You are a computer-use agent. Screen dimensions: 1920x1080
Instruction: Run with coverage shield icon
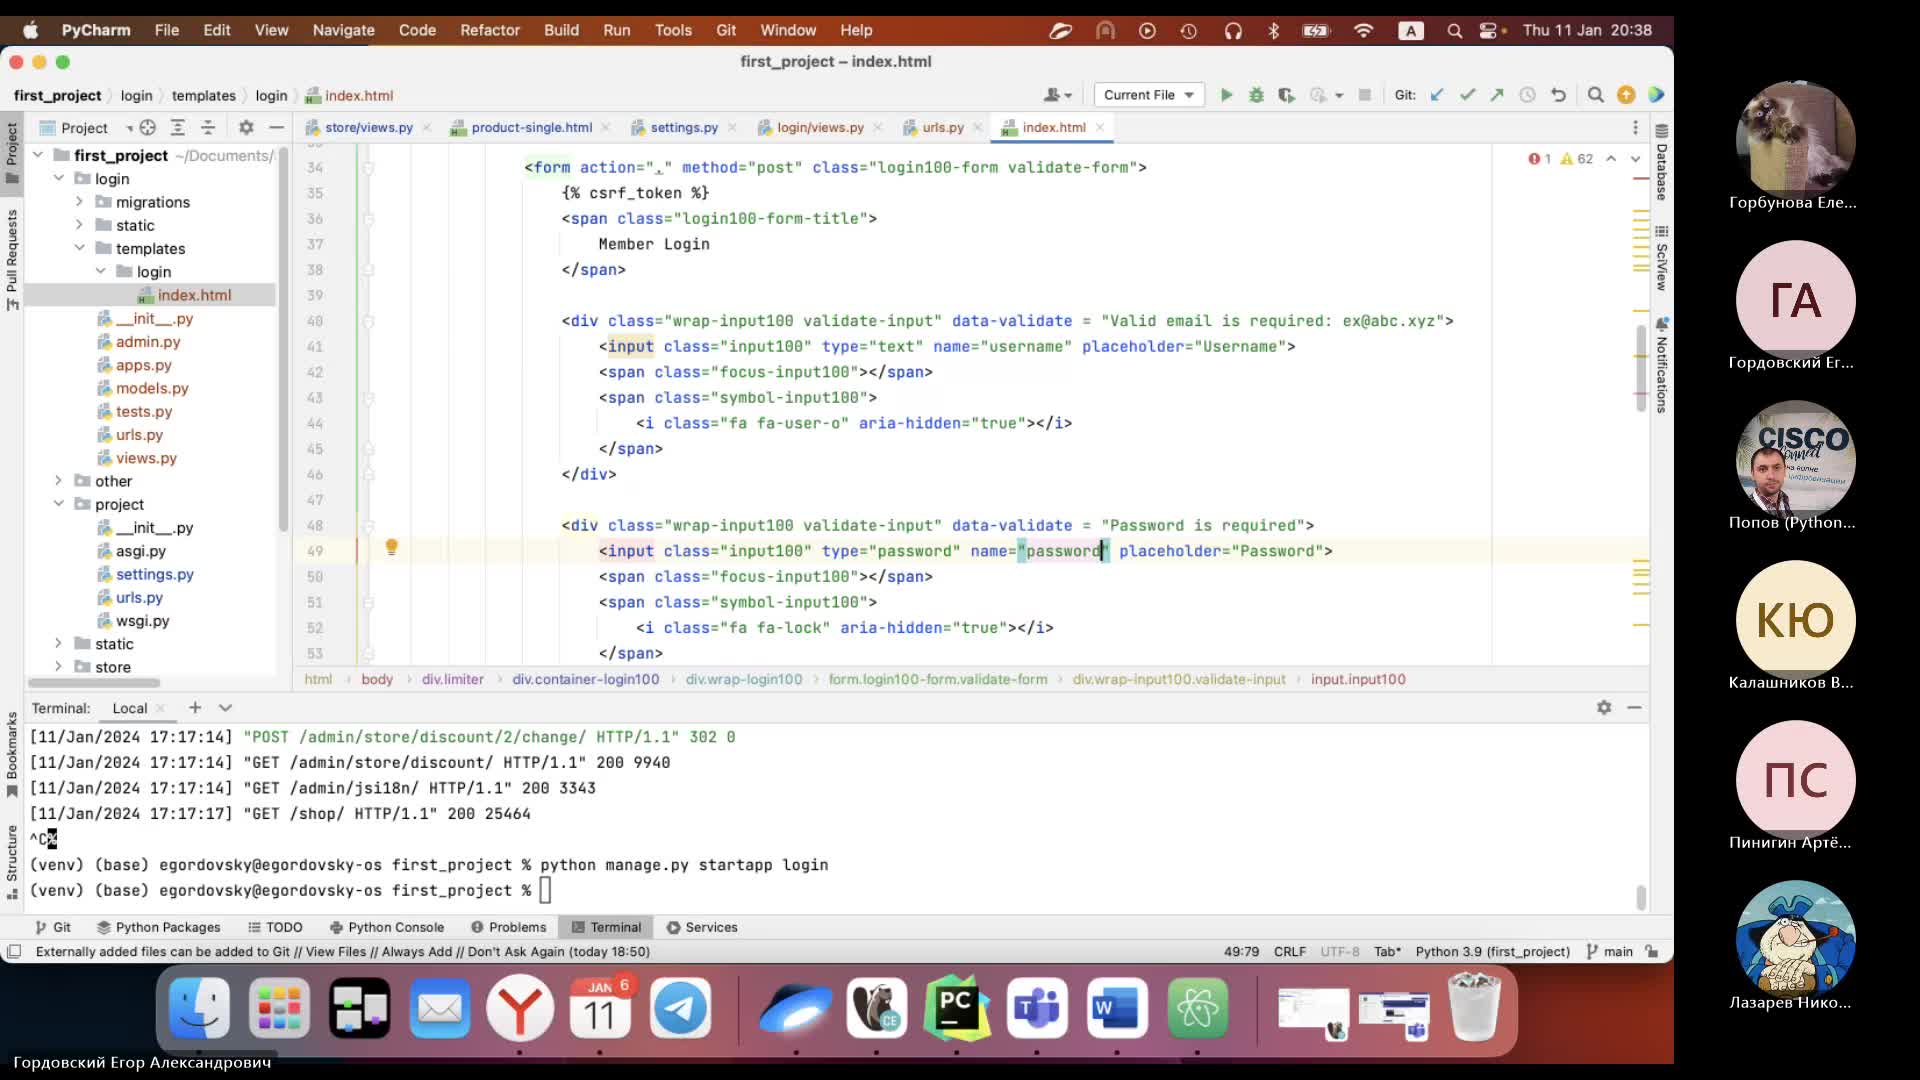pyautogui.click(x=1286, y=95)
